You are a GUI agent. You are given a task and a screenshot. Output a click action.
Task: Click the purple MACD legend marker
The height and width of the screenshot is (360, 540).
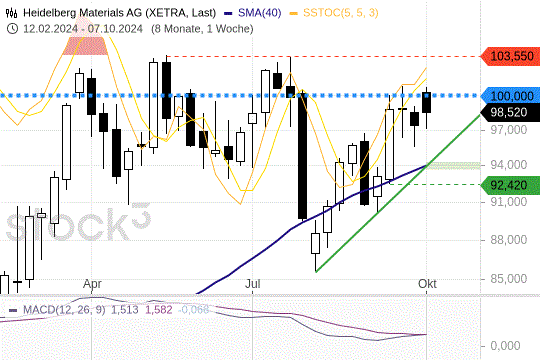point(13,310)
